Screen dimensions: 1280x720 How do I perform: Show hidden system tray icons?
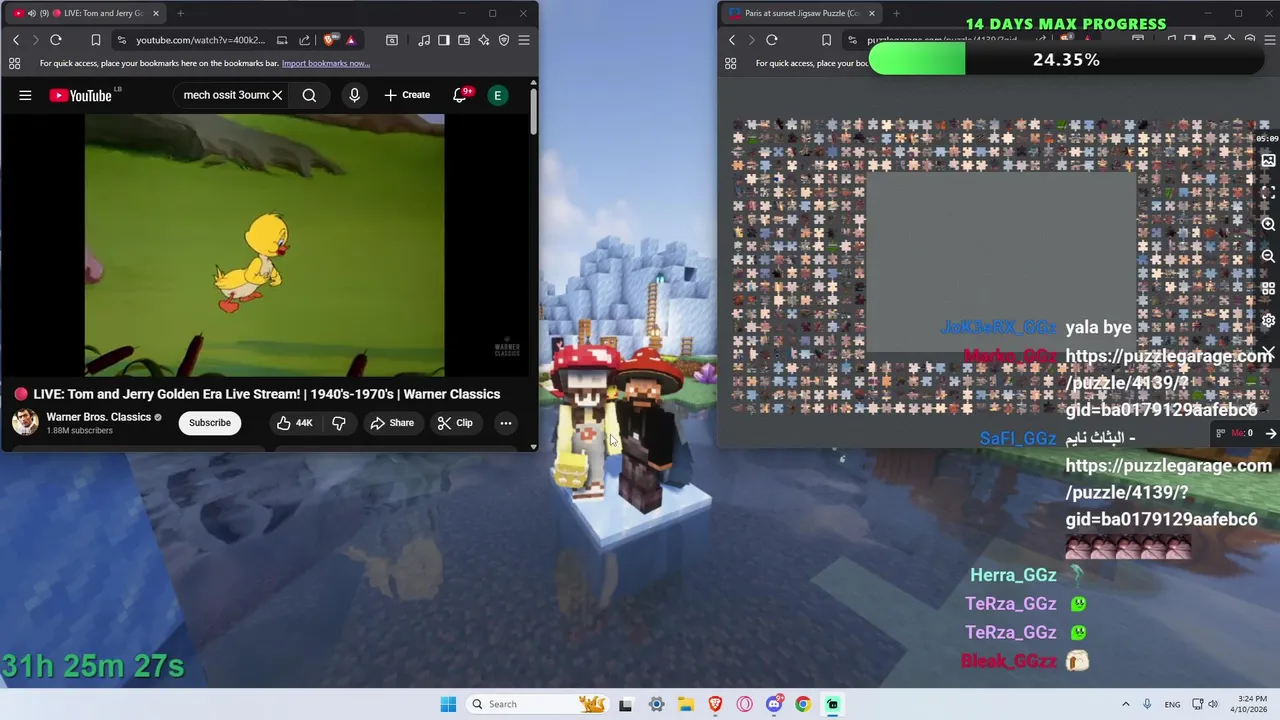[x=1125, y=704]
